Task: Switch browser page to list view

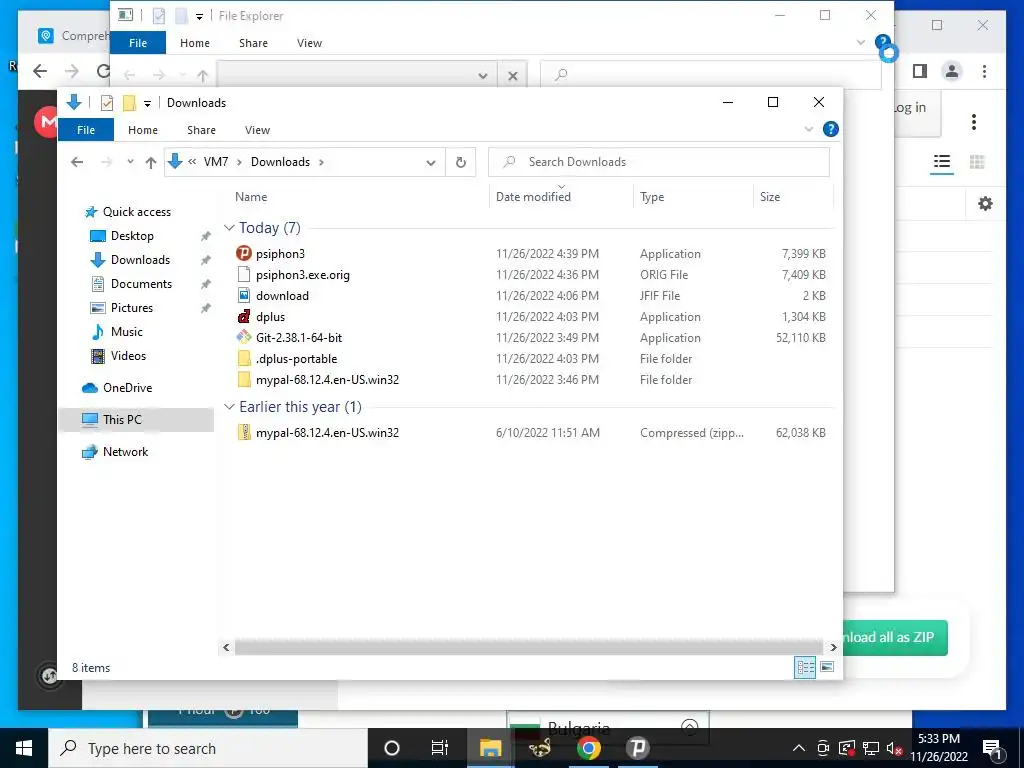Action: click(x=942, y=161)
